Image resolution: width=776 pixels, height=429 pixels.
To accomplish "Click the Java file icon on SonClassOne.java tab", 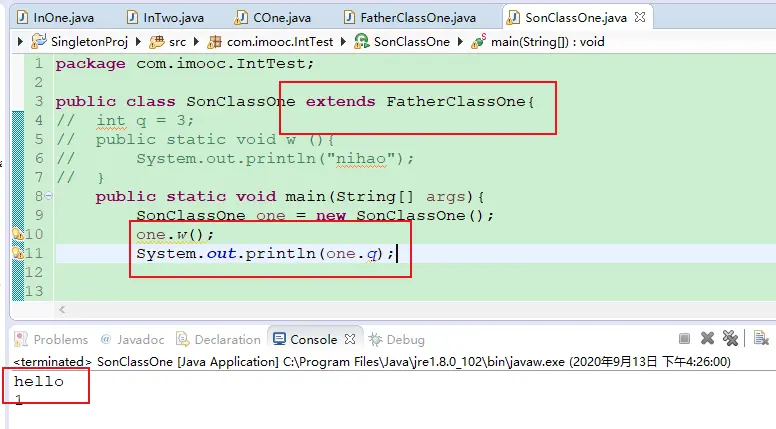I will pyautogui.click(x=513, y=17).
